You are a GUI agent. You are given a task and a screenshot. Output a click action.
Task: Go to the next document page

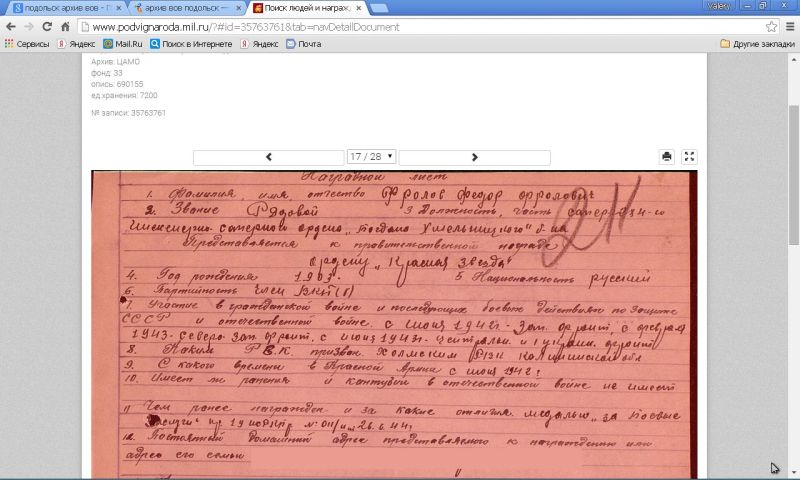pos(474,157)
